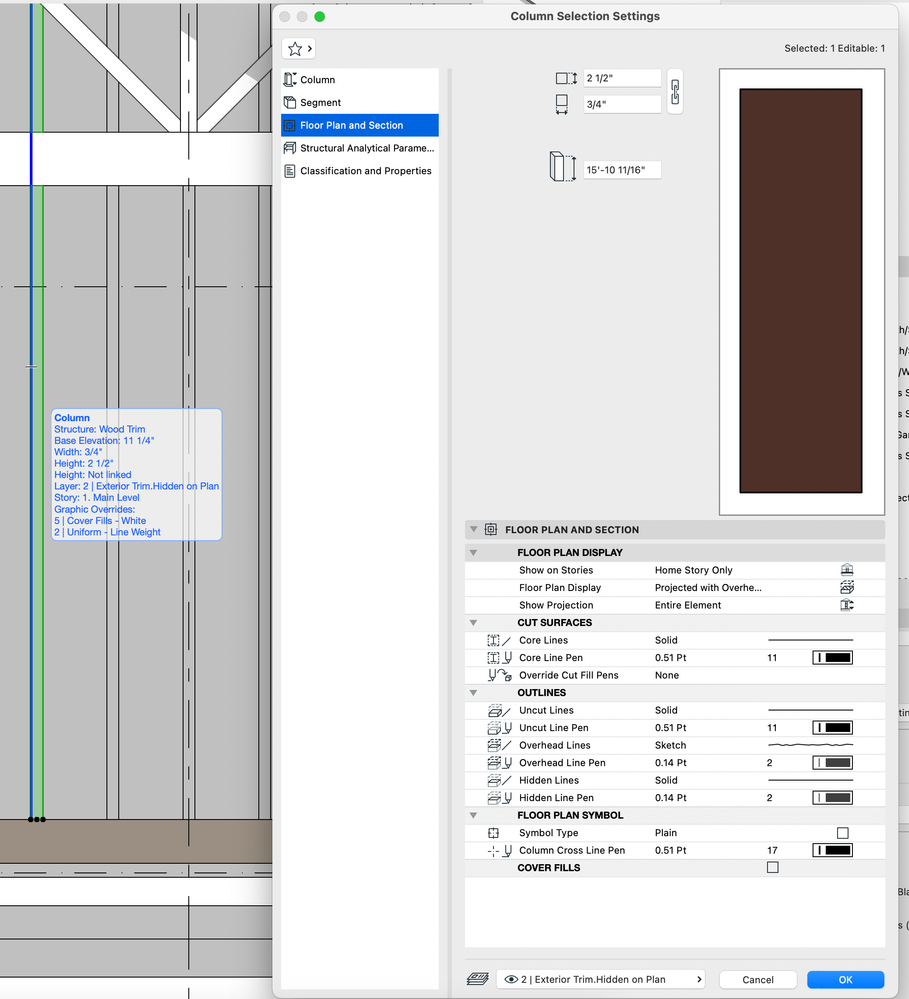Toggle the Symbol Type Plain checkbox
Image resolution: width=909 pixels, height=999 pixels.
pyautogui.click(x=842, y=833)
